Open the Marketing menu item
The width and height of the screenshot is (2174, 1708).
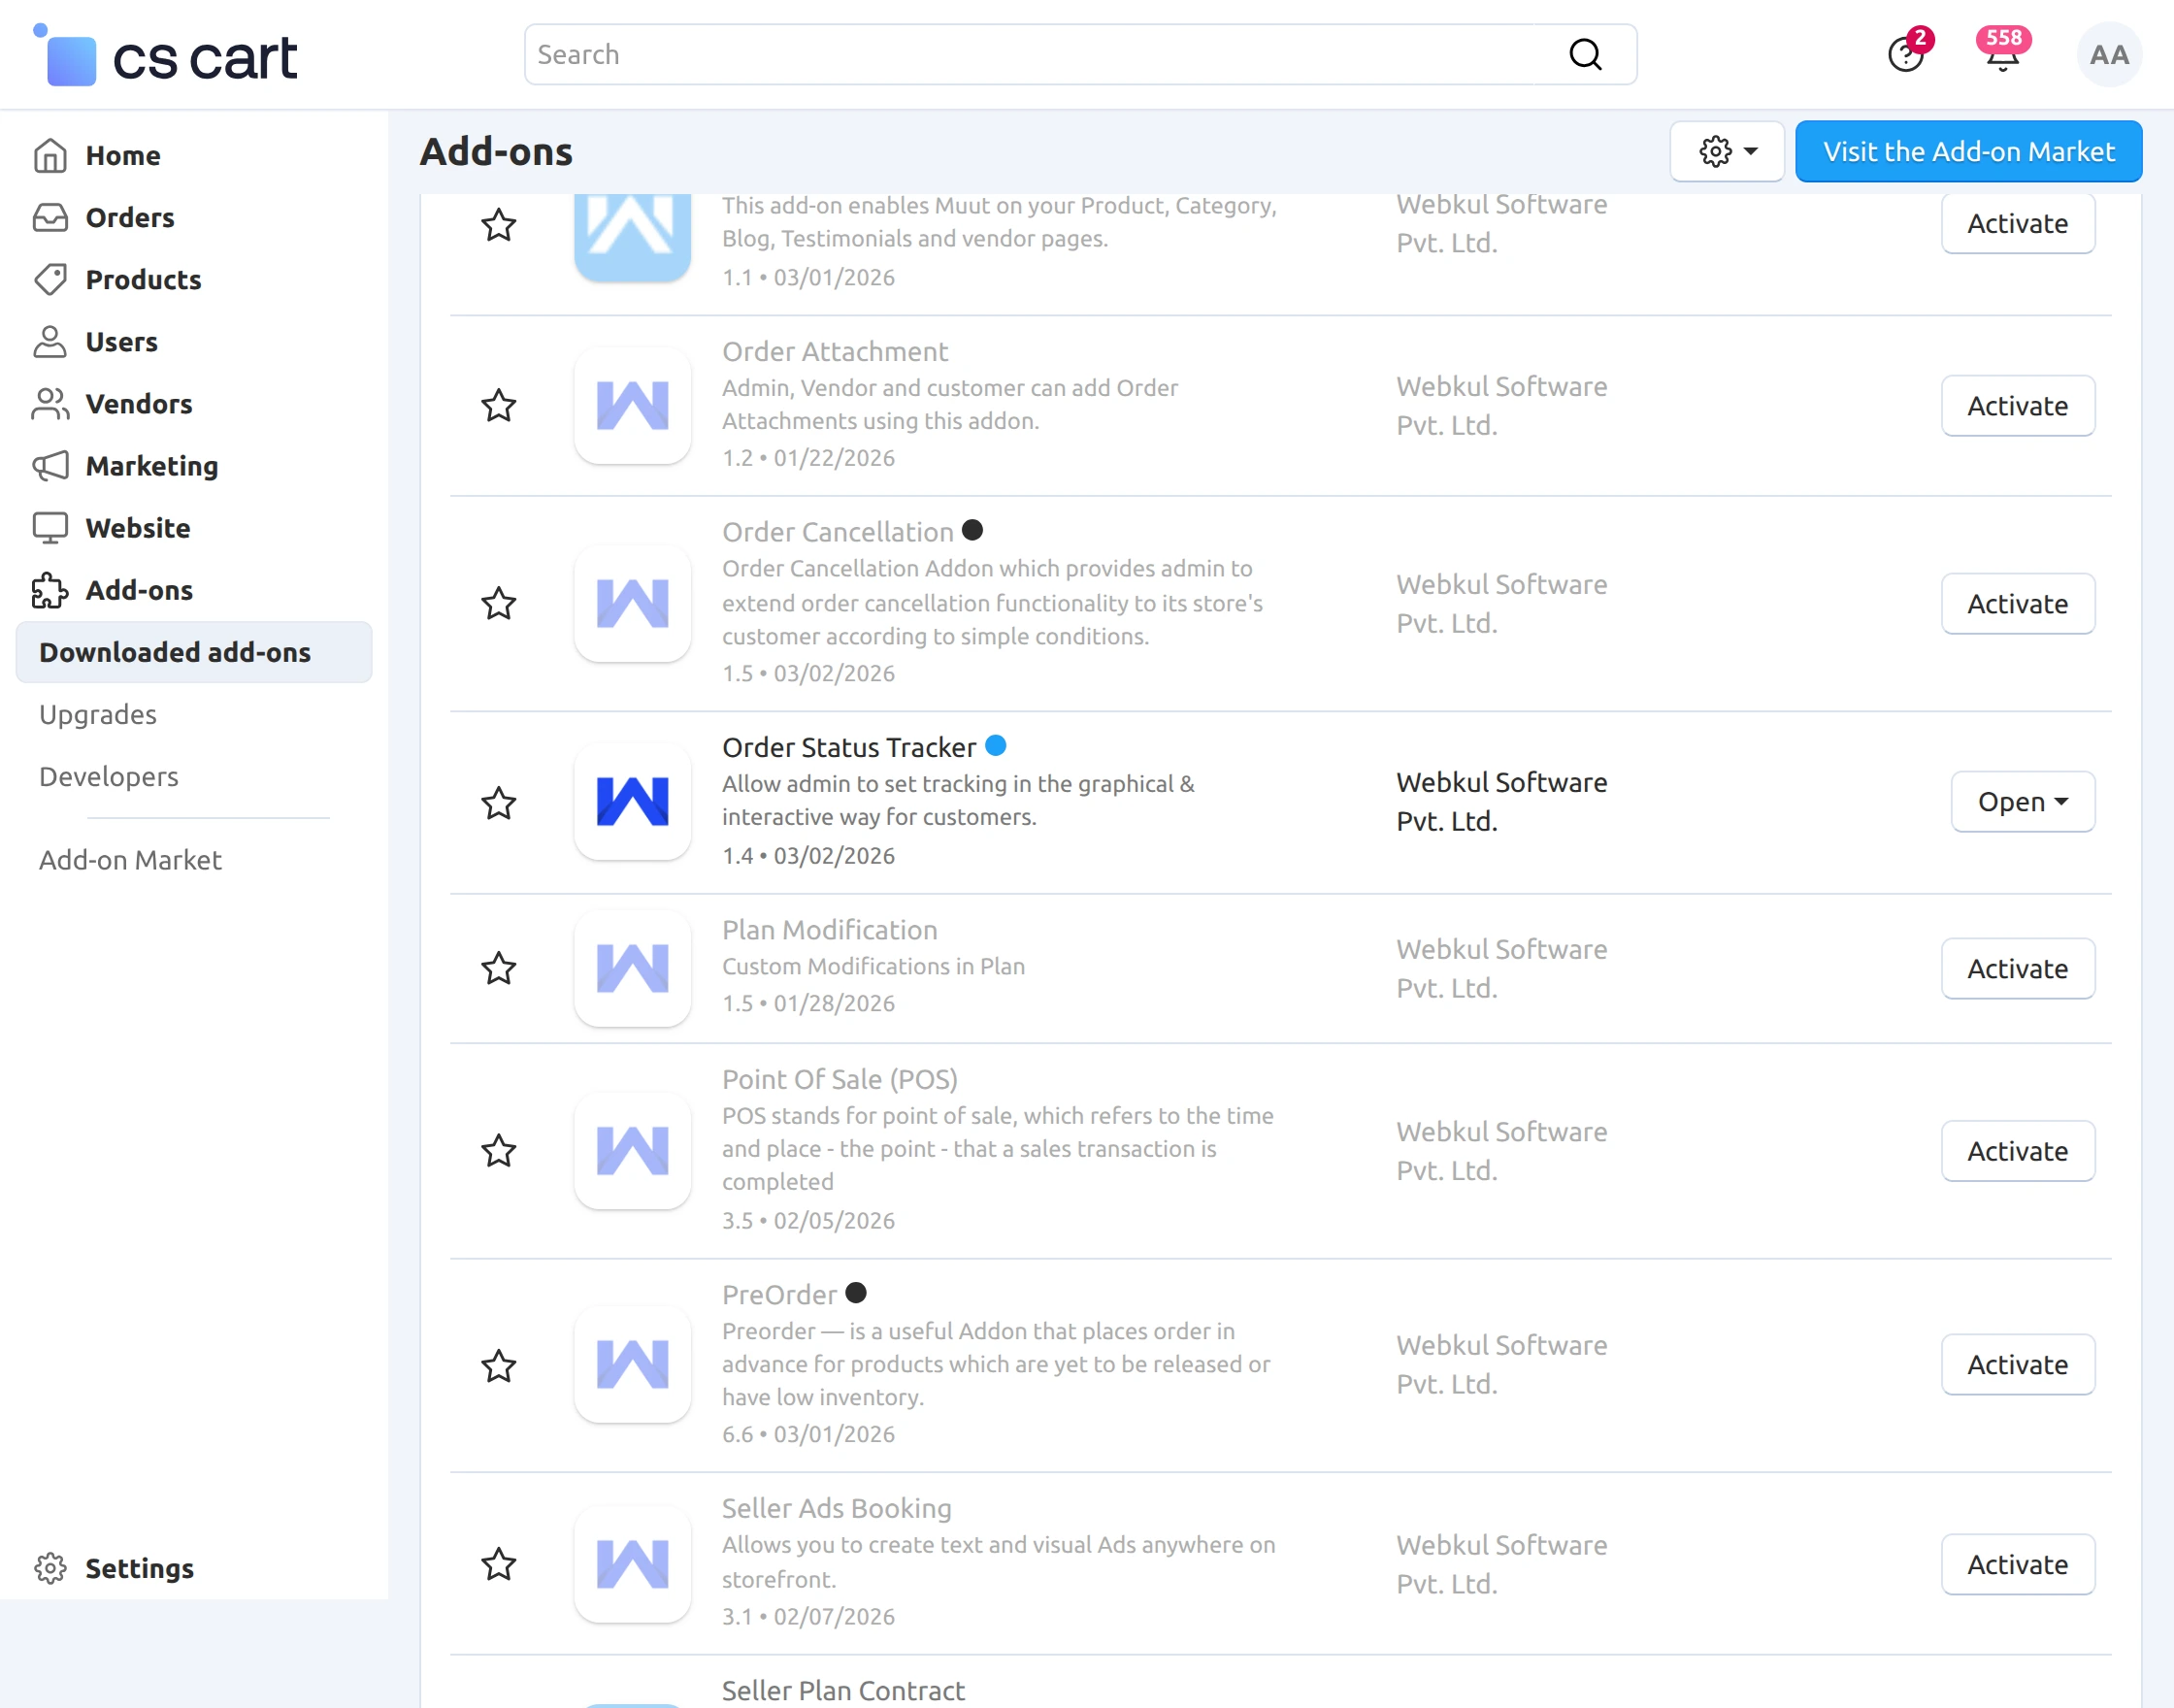(x=151, y=465)
